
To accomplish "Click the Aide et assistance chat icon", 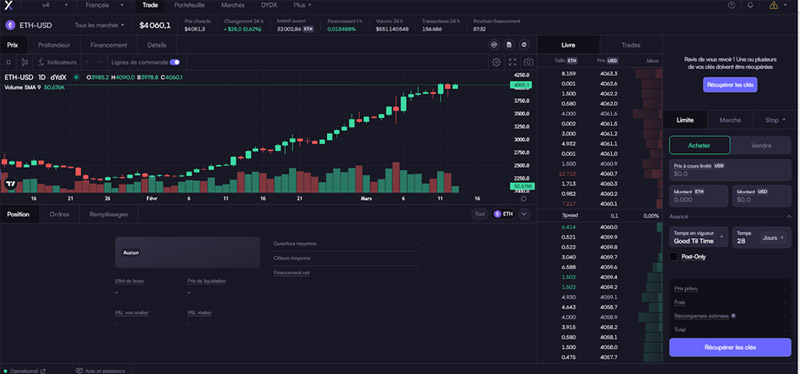I will point(80,371).
